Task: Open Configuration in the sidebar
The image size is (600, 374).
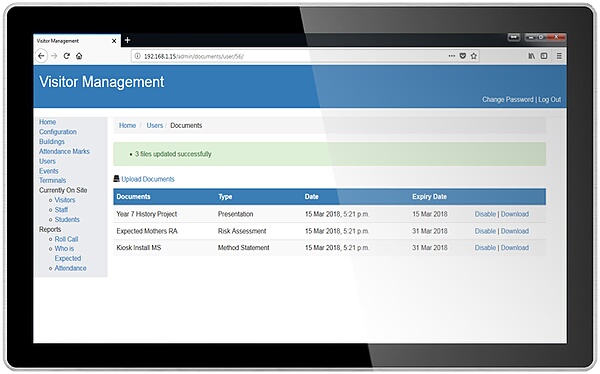Action: (x=58, y=132)
